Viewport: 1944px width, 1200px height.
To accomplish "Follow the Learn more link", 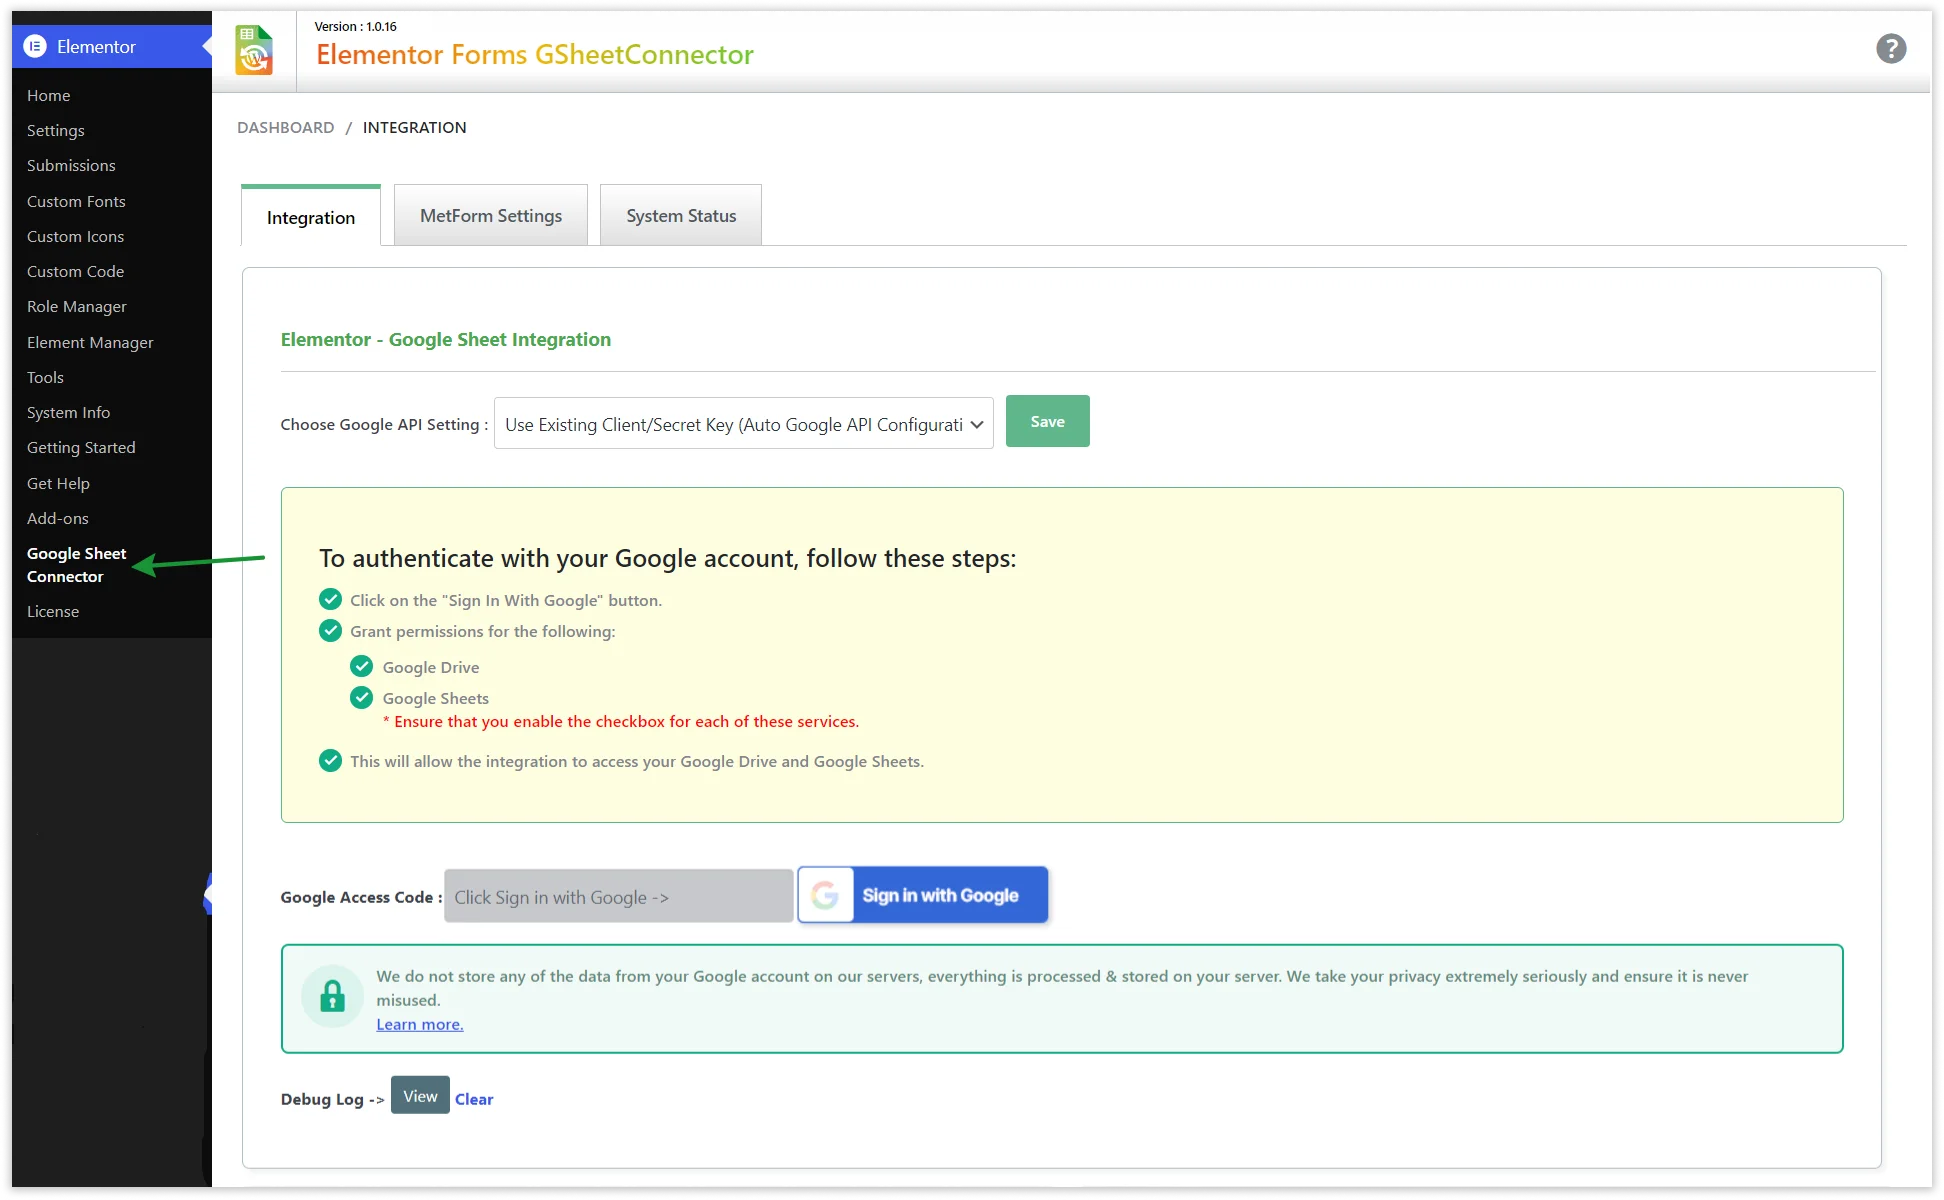I will click(419, 1024).
